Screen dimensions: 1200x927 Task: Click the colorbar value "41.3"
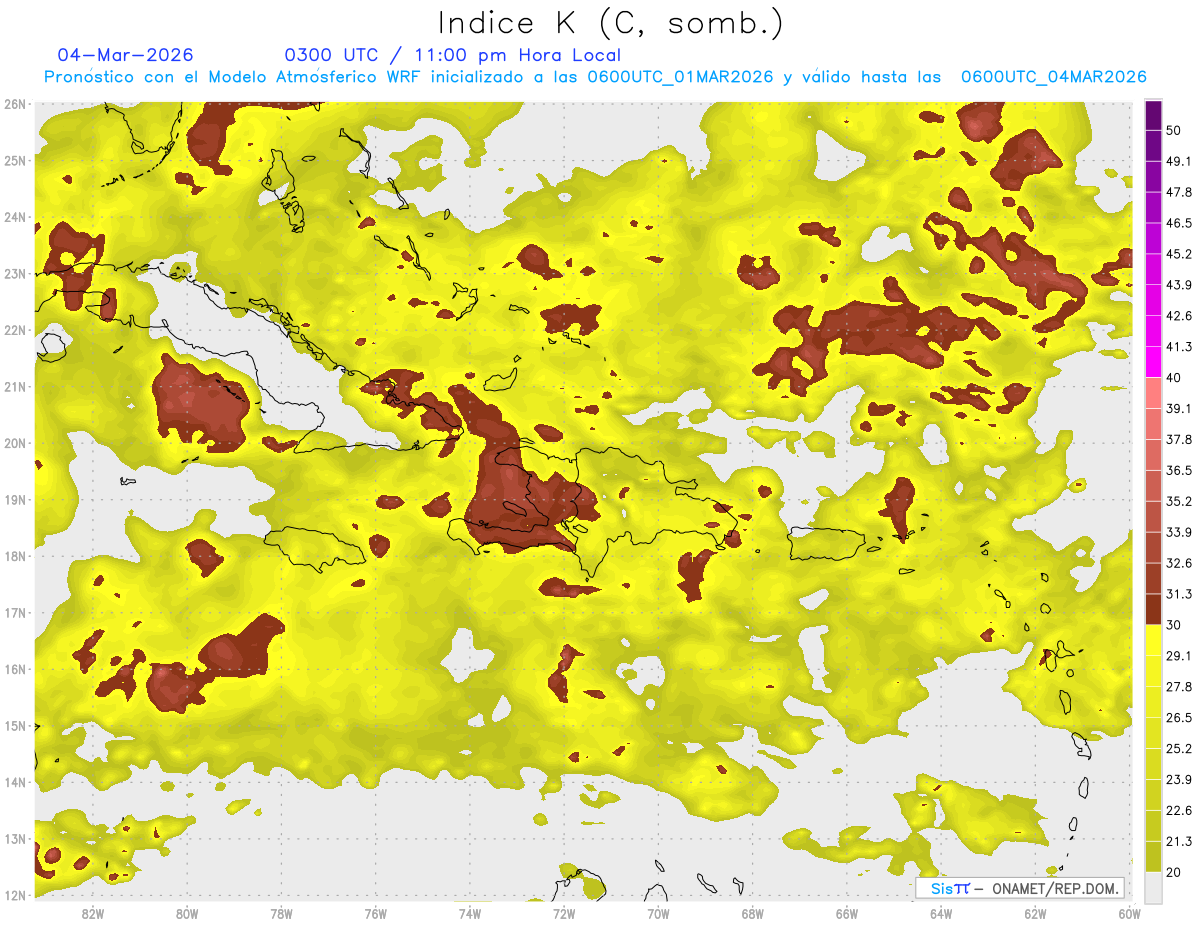[1178, 347]
